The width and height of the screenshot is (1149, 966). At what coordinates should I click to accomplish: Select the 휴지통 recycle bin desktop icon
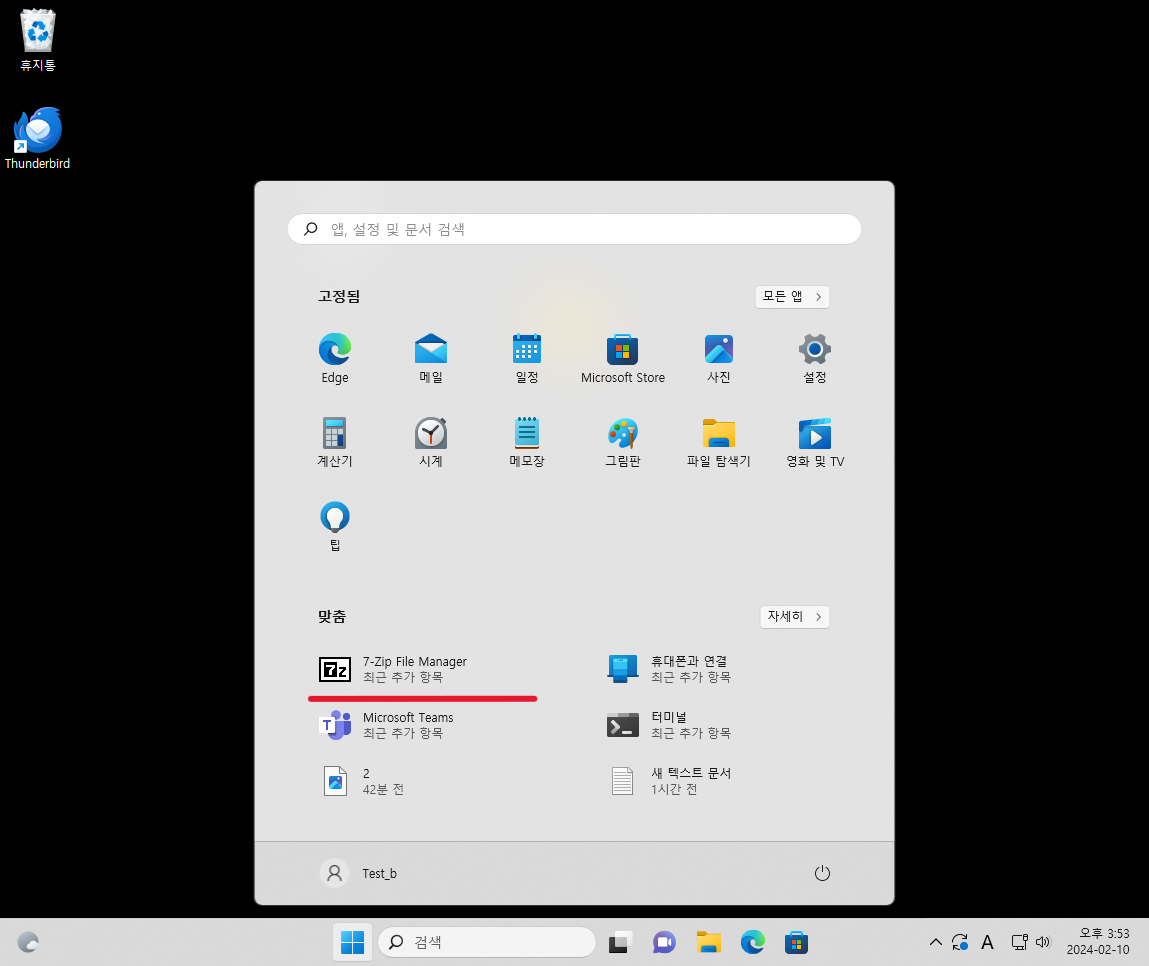tap(37, 40)
